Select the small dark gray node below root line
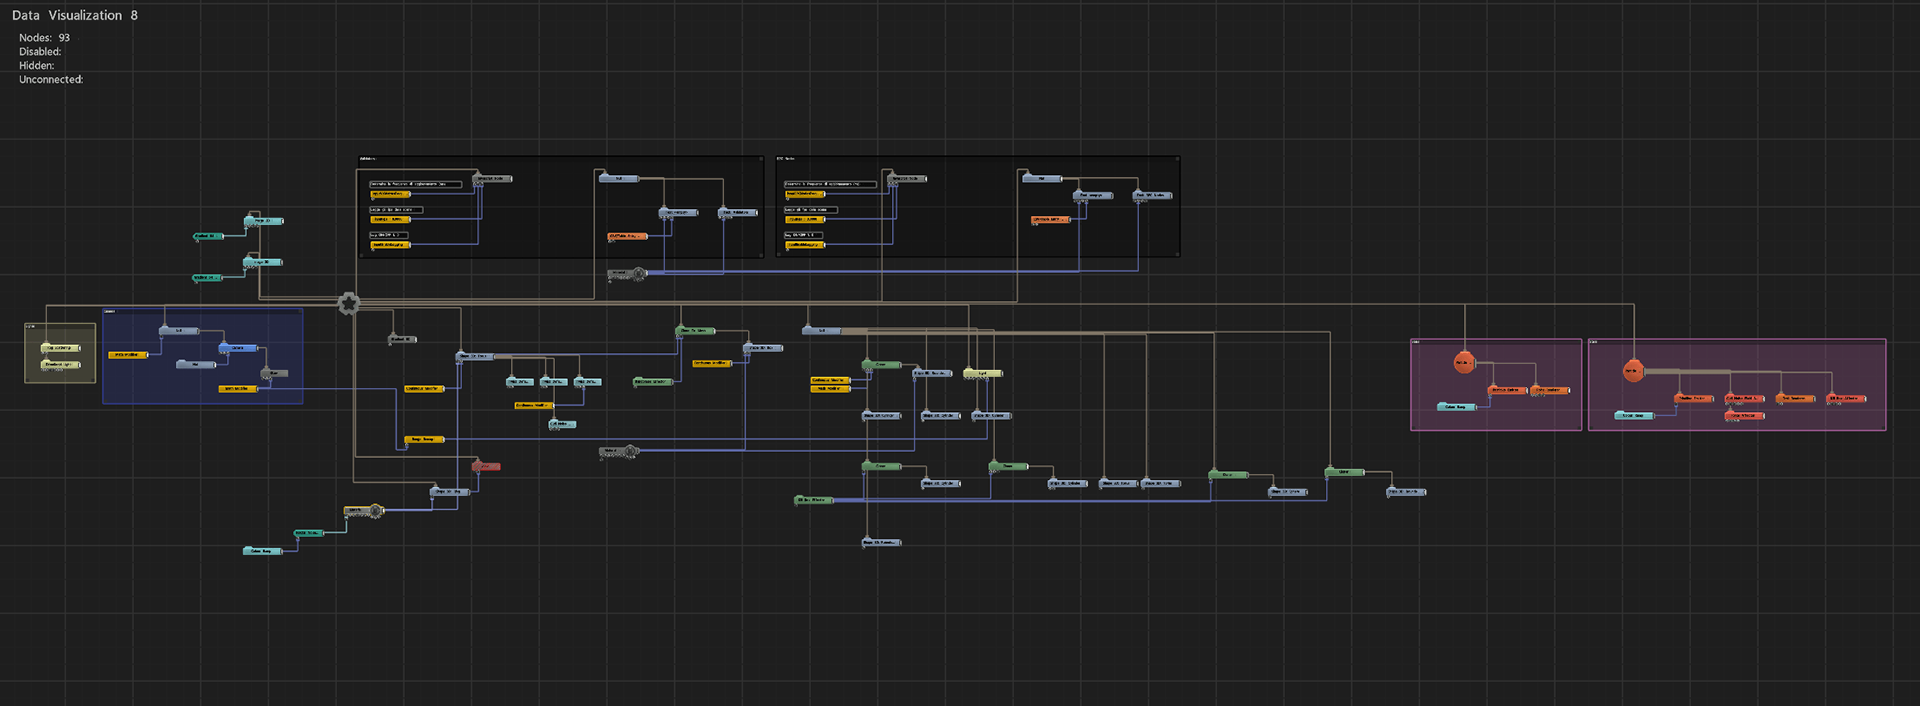 pos(402,339)
